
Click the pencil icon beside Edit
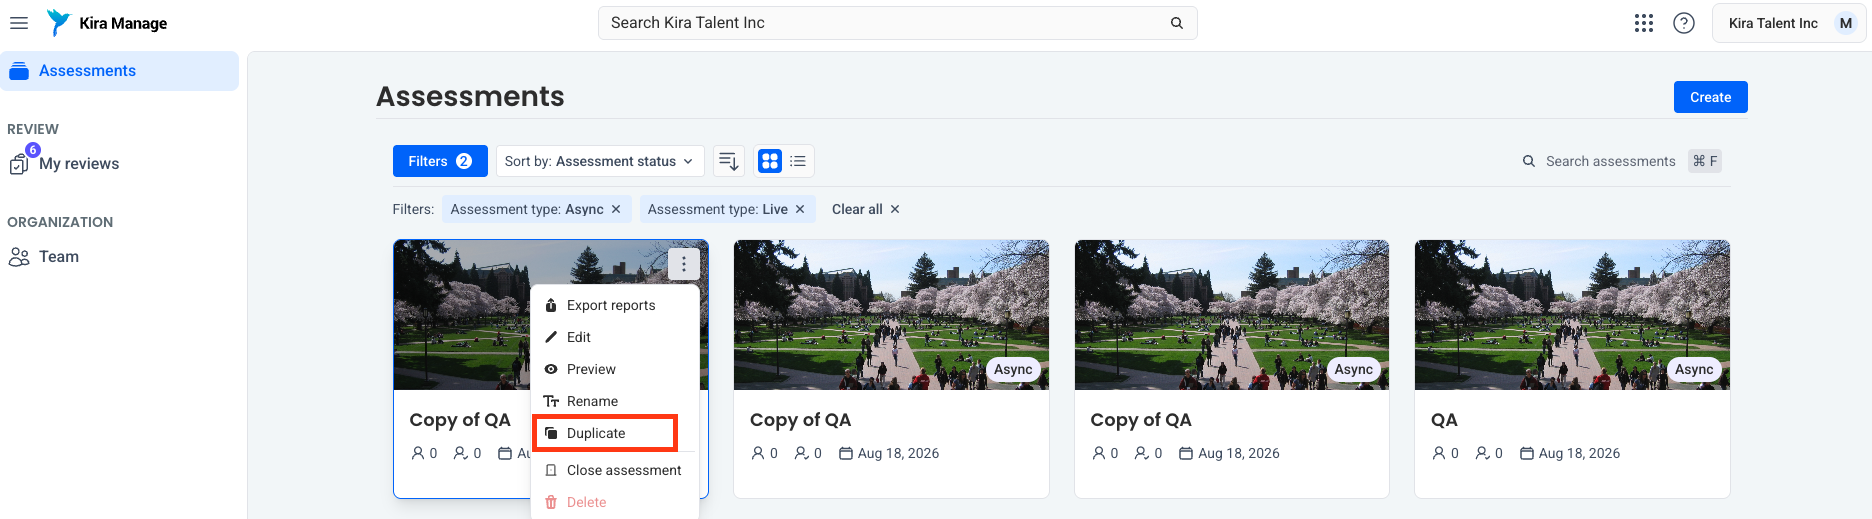(551, 337)
